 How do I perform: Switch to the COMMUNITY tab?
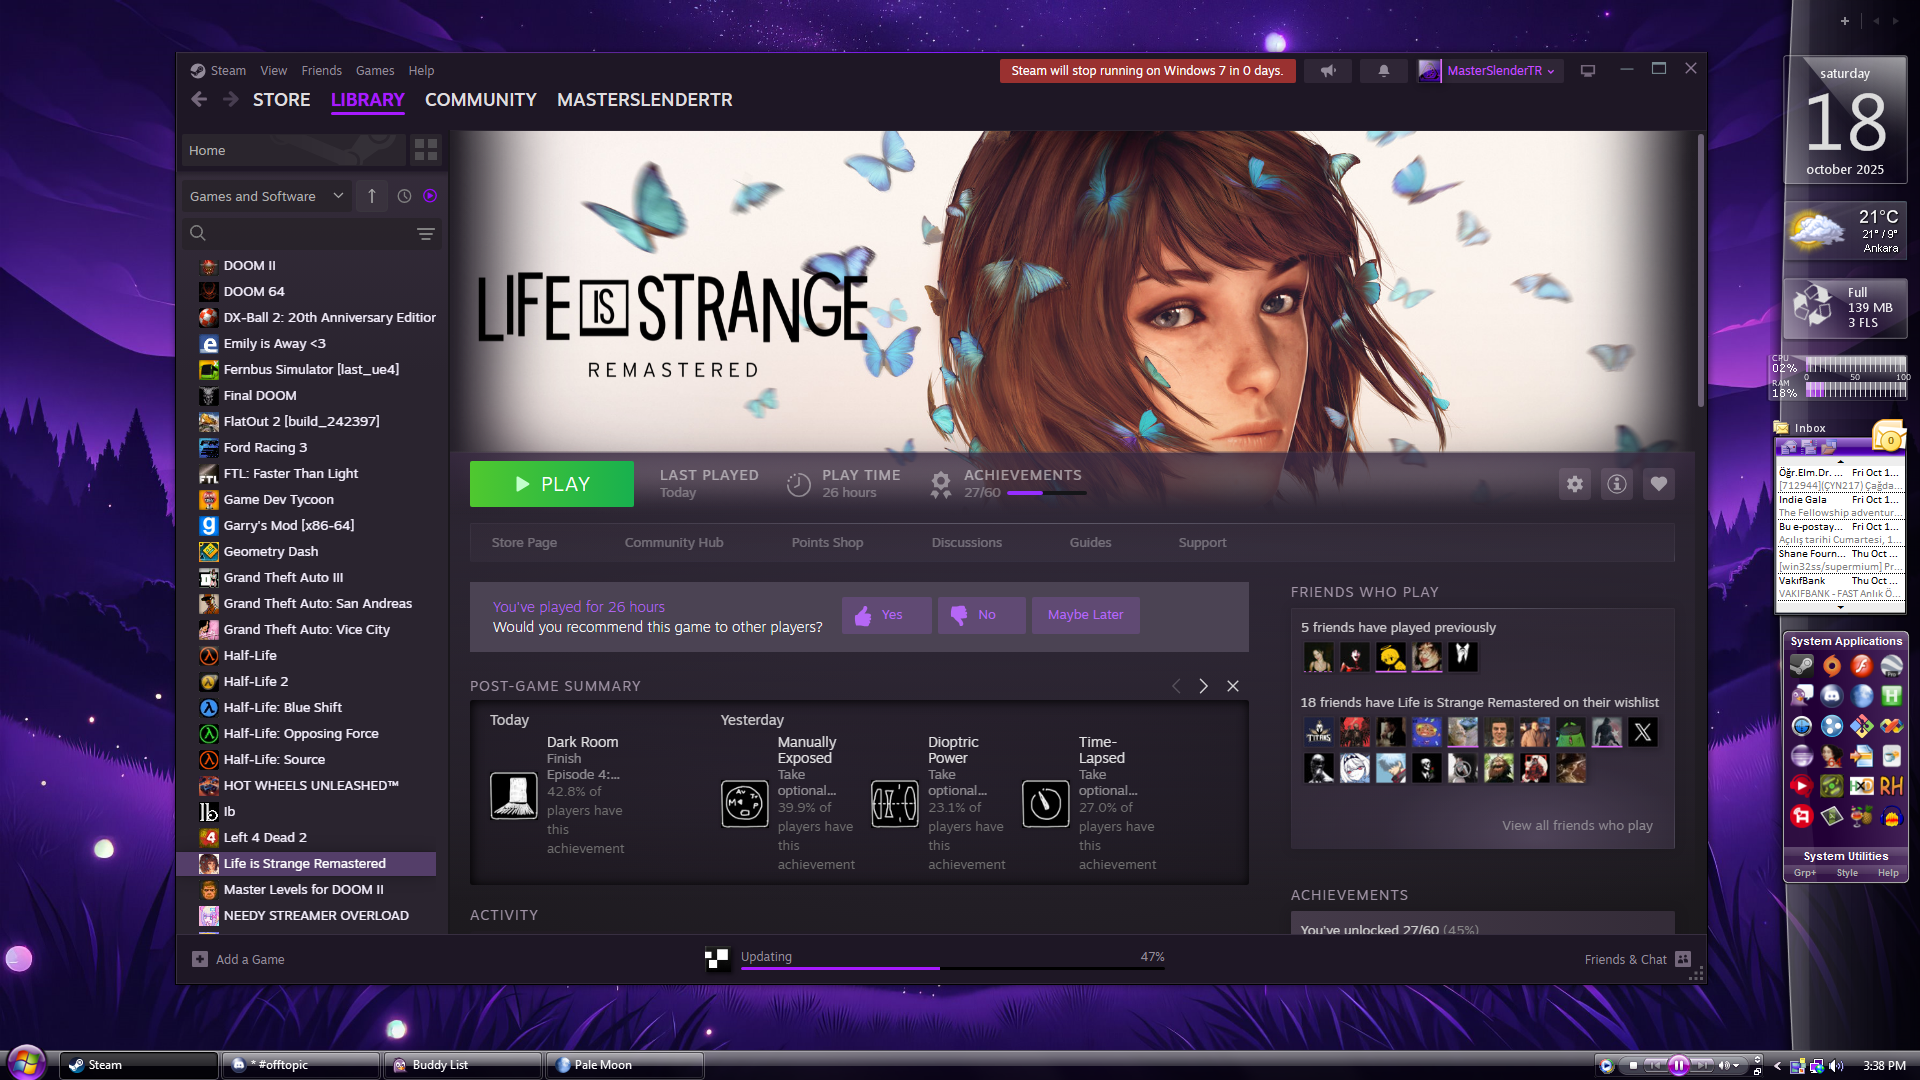480,100
